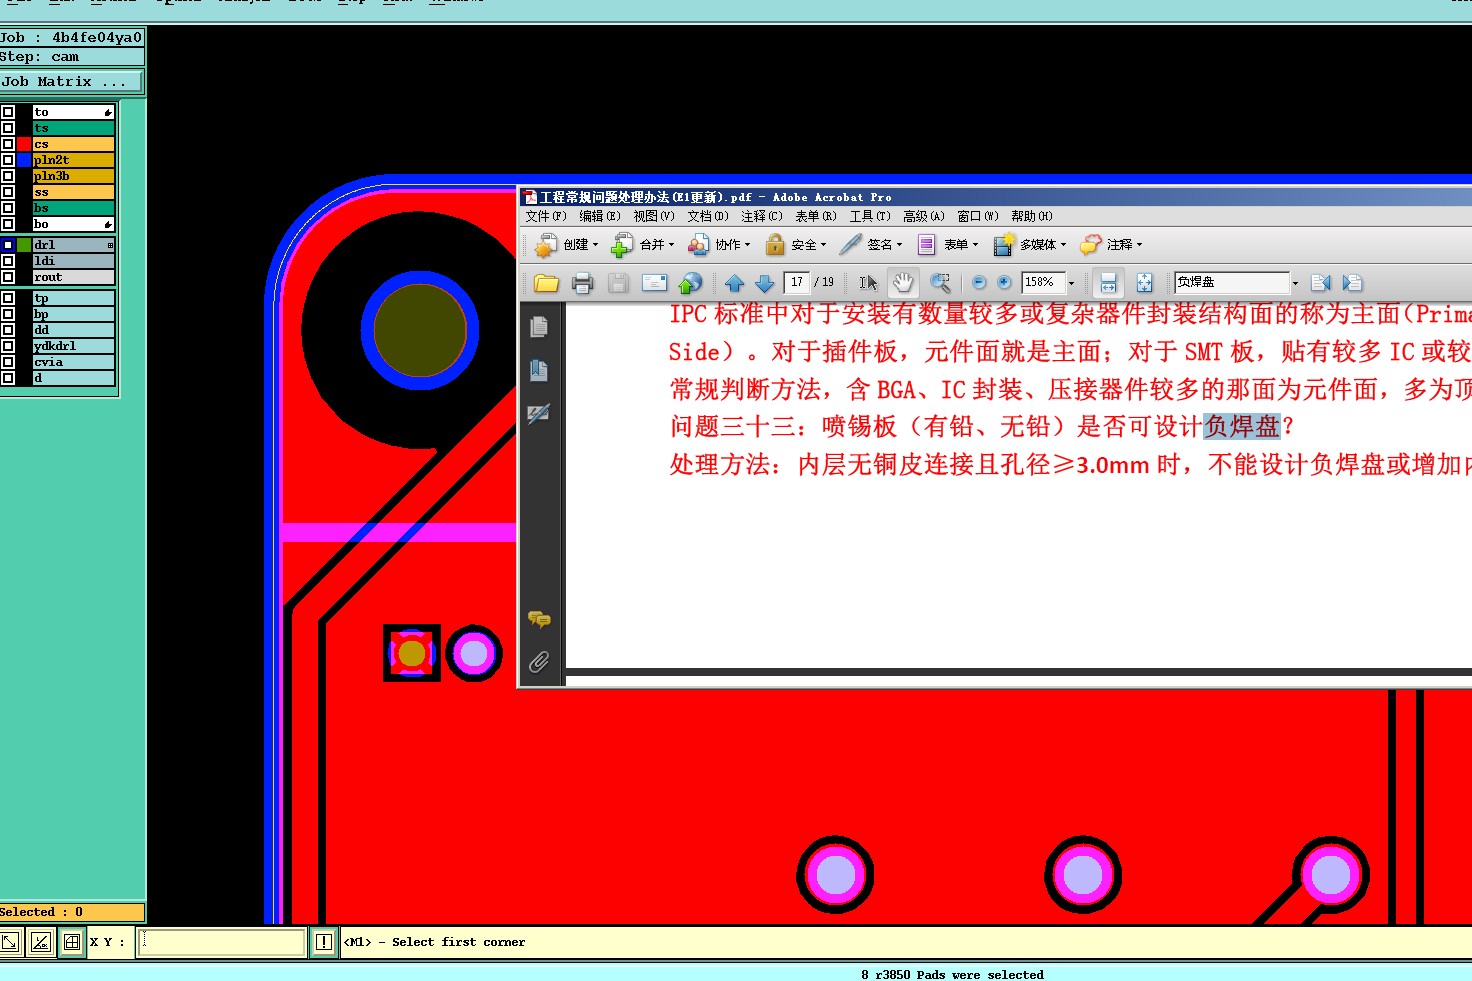1472x981 pixels.
Task: Click the blue color swatch of pln2t layer
Action: point(24,160)
